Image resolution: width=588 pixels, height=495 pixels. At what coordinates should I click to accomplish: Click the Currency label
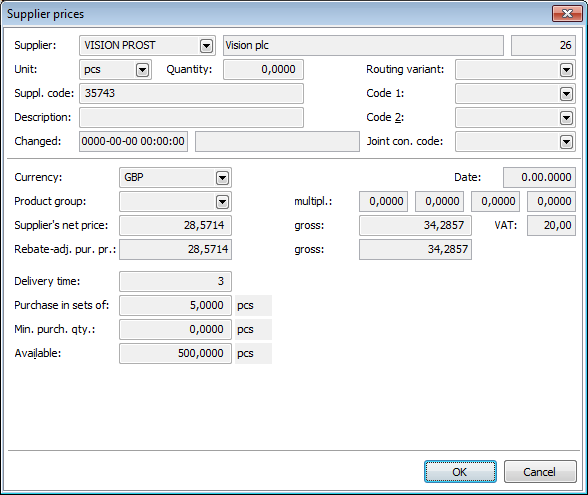(x=38, y=177)
